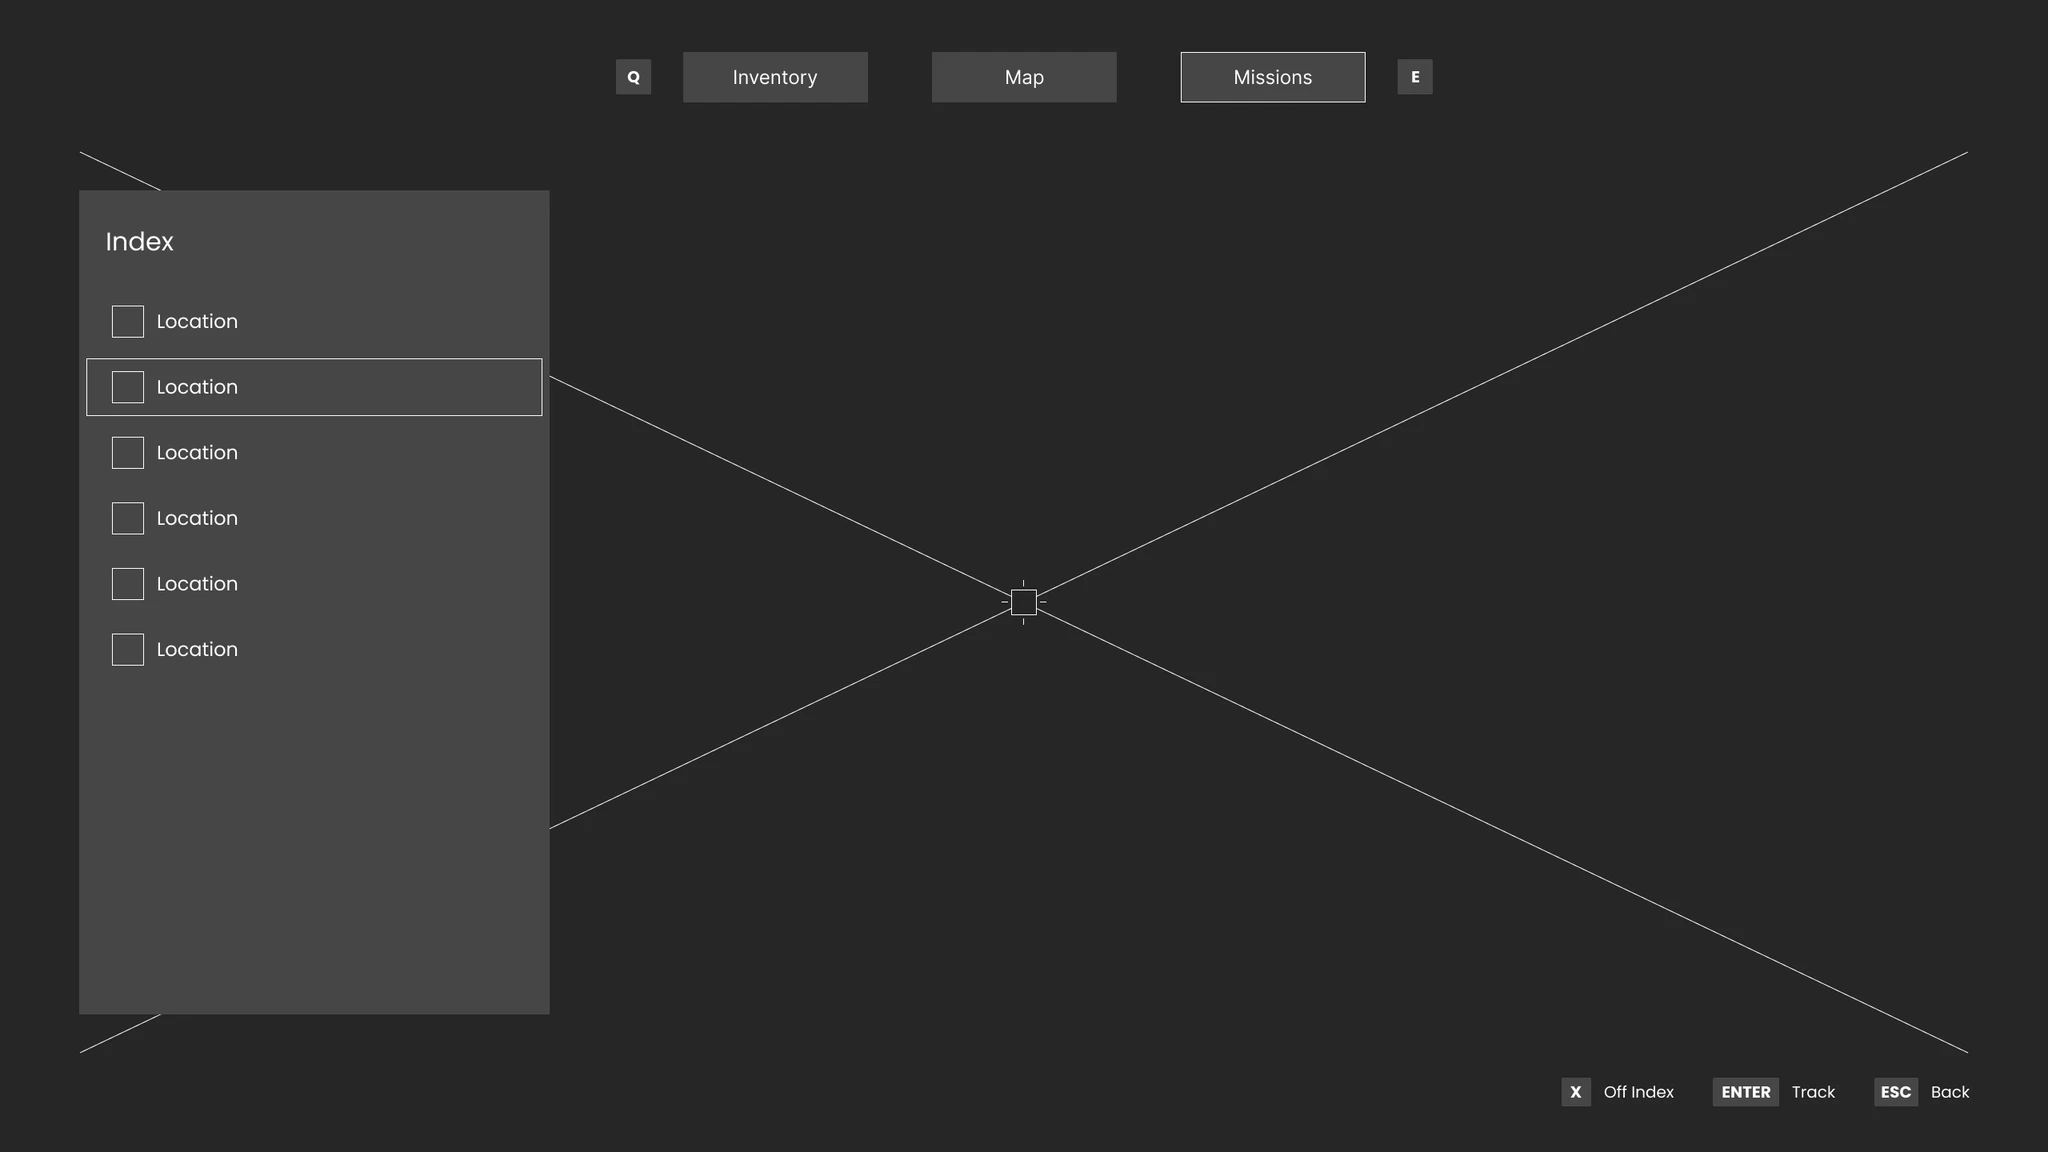Click the Off Index label
Viewport: 2048px width, 1152px height.
1638,1092
